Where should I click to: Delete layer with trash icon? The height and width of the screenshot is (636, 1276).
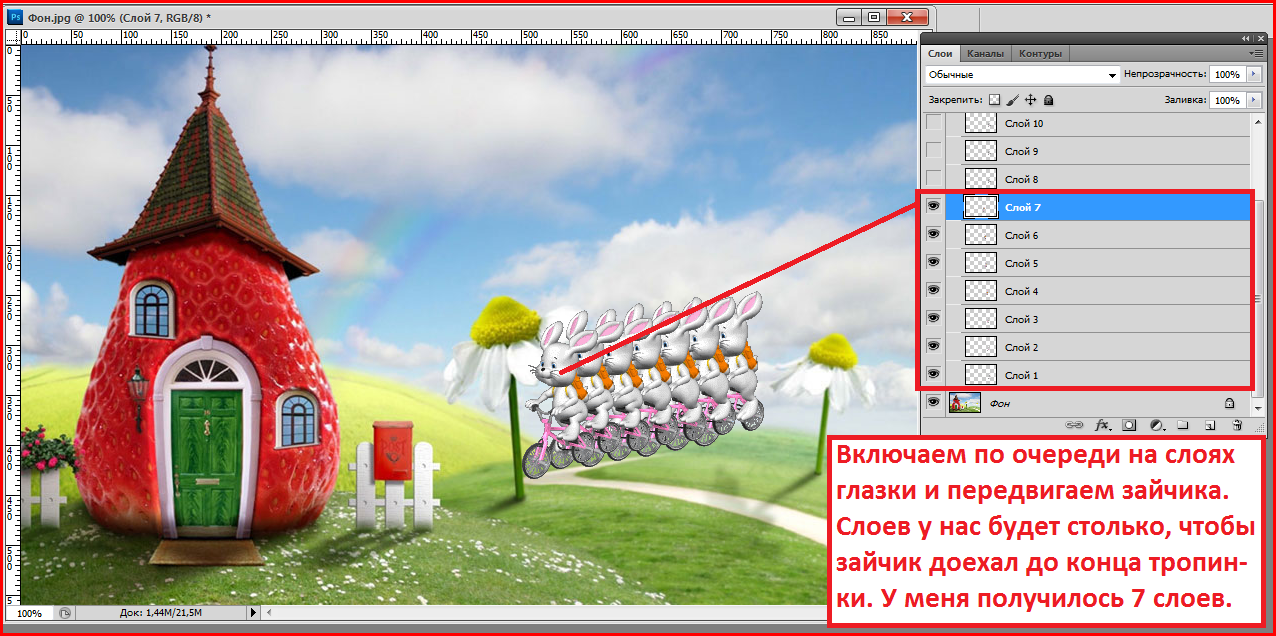(1237, 425)
